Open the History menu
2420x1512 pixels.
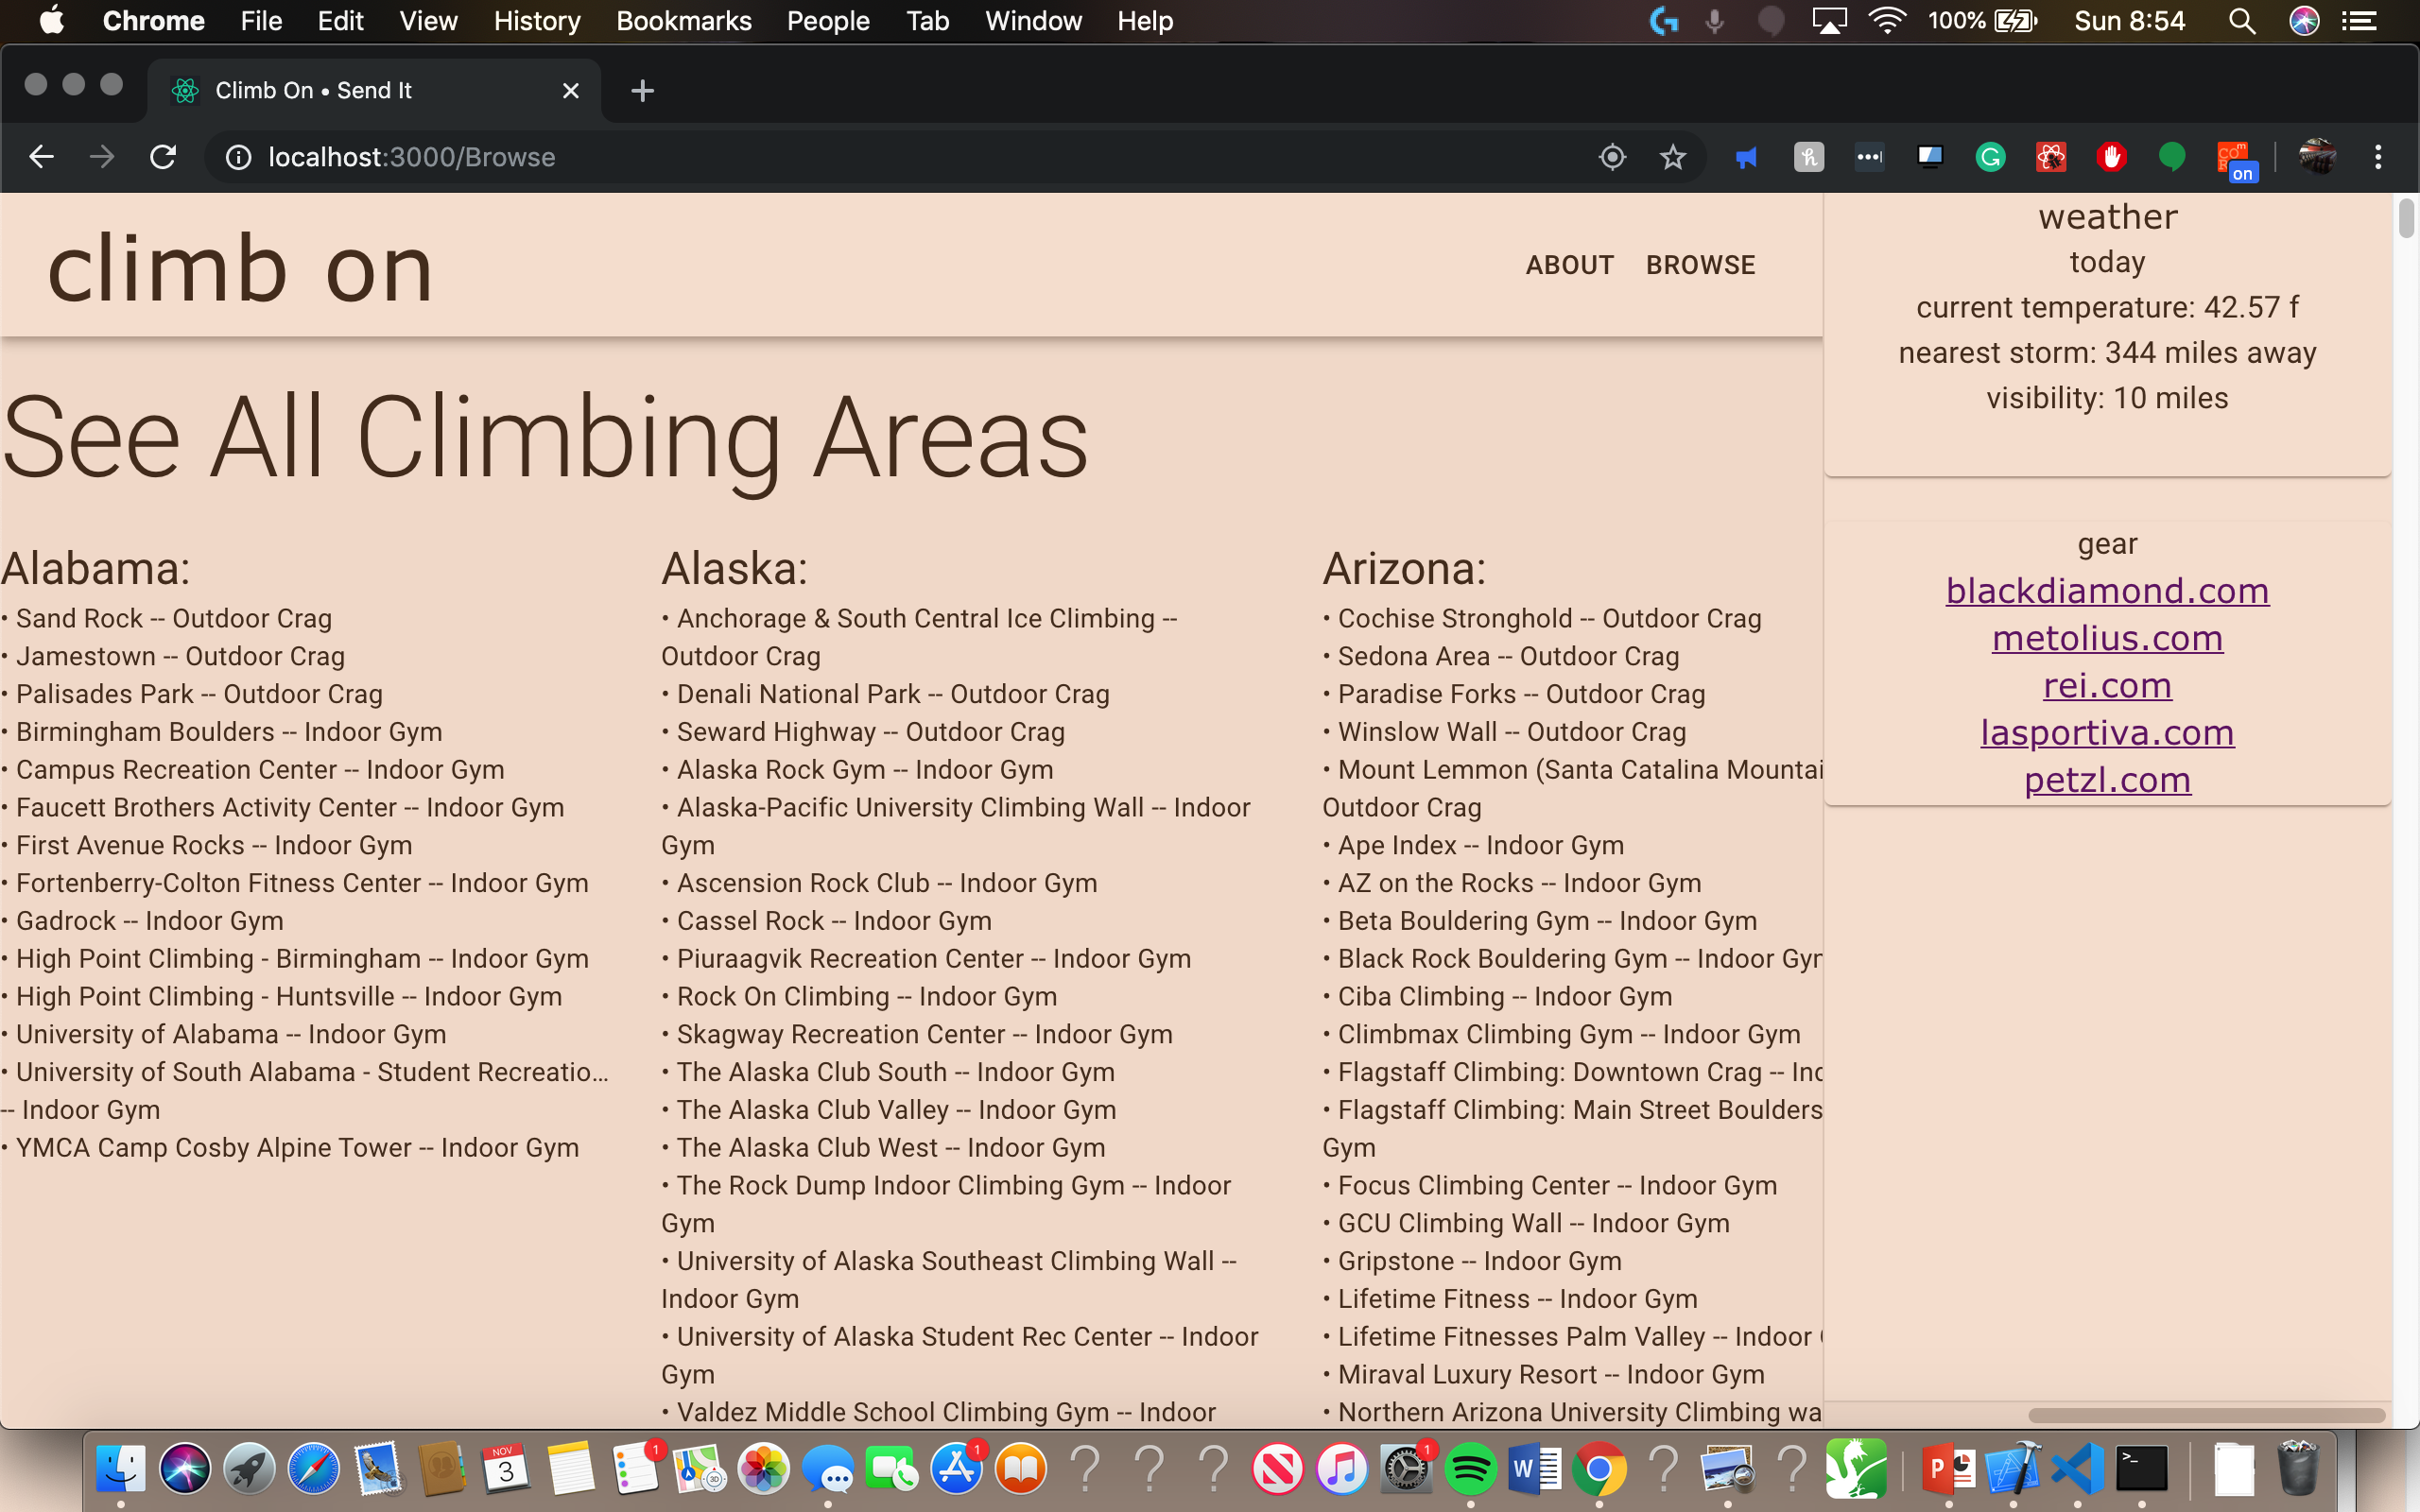(536, 21)
